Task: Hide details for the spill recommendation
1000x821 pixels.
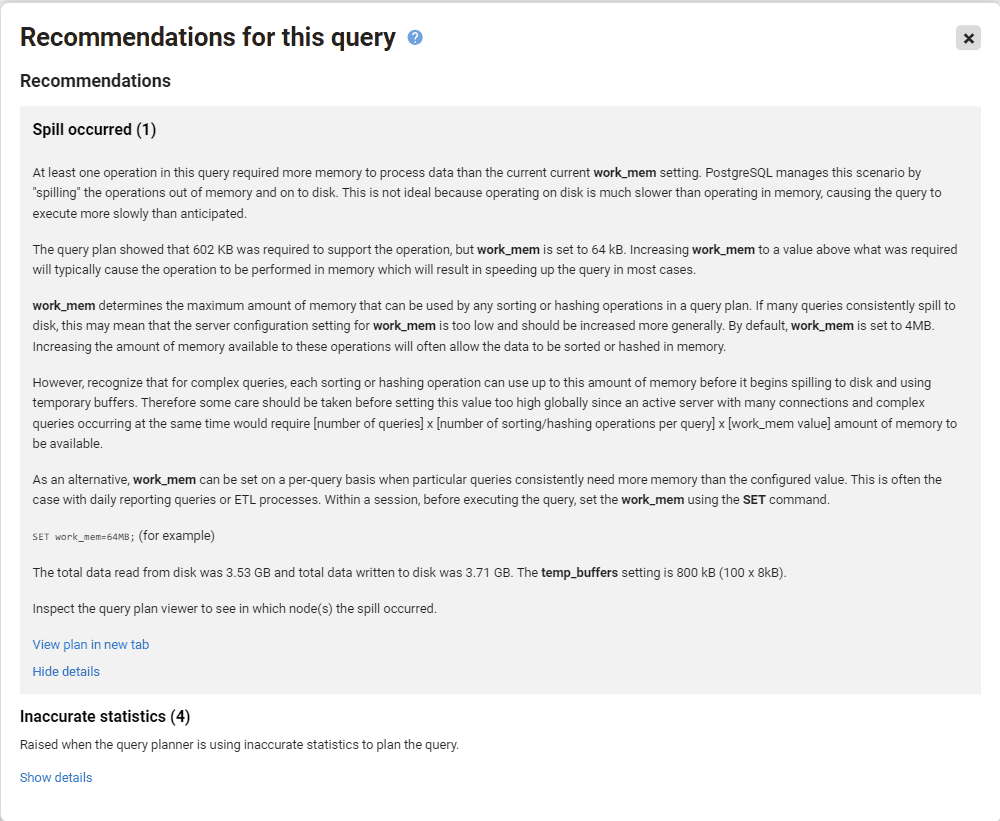Action: point(66,671)
